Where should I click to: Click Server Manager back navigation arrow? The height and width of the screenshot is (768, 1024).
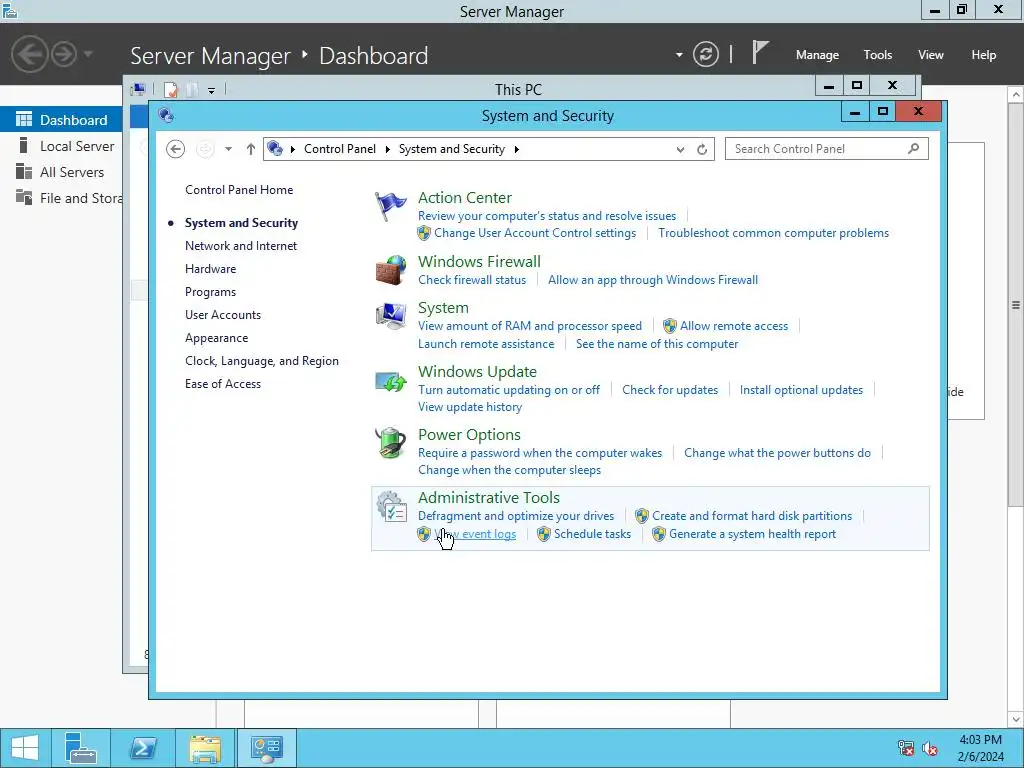click(x=29, y=54)
